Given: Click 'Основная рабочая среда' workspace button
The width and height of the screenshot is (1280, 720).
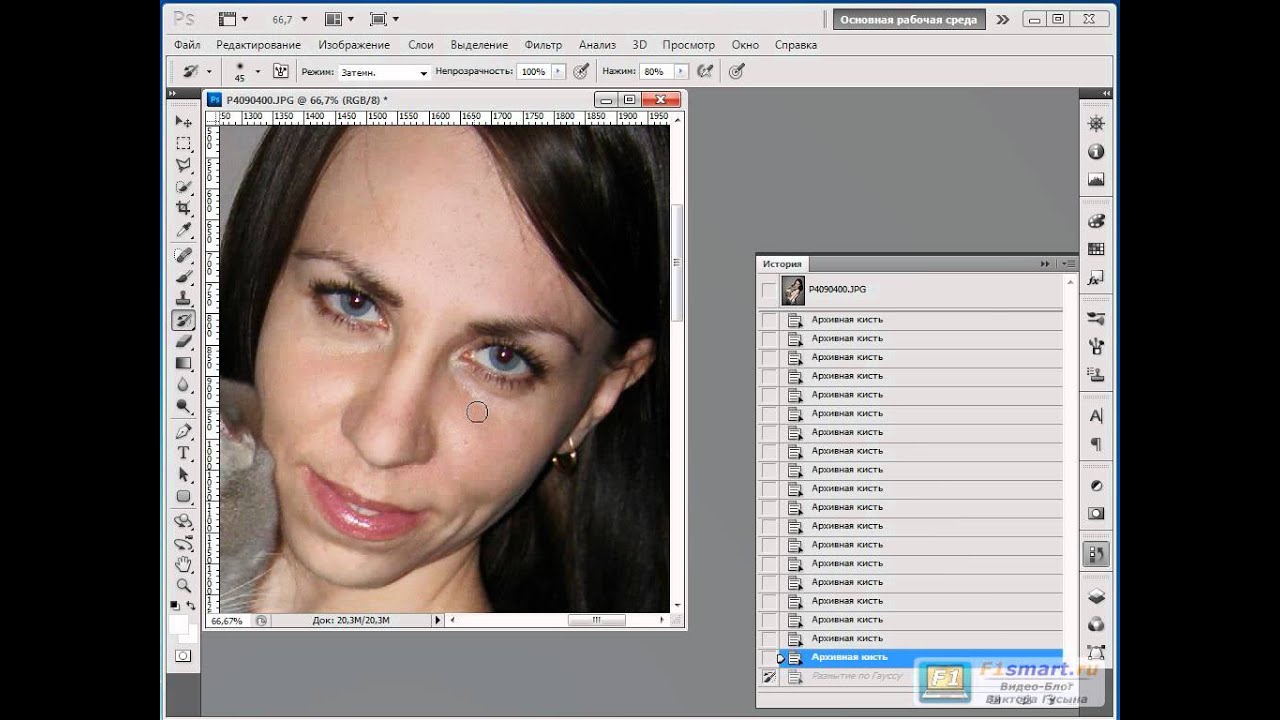Looking at the screenshot, I should (x=908, y=19).
